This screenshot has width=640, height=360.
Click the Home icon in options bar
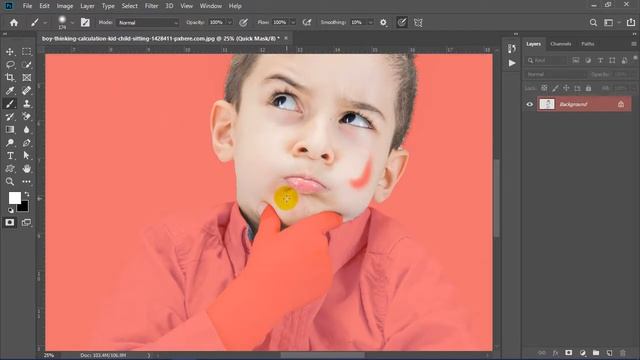point(14,22)
